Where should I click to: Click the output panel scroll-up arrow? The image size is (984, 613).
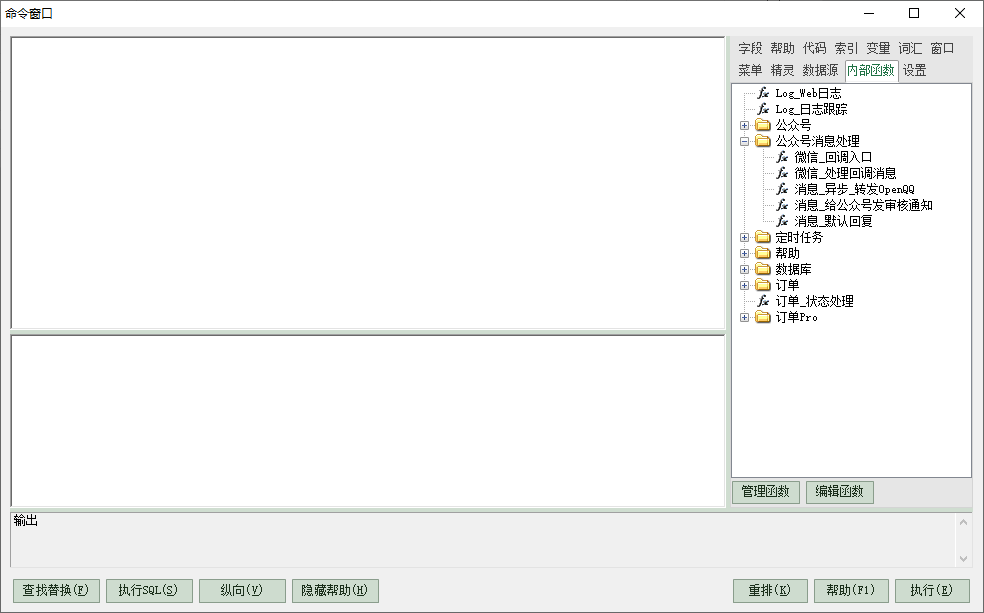963,522
